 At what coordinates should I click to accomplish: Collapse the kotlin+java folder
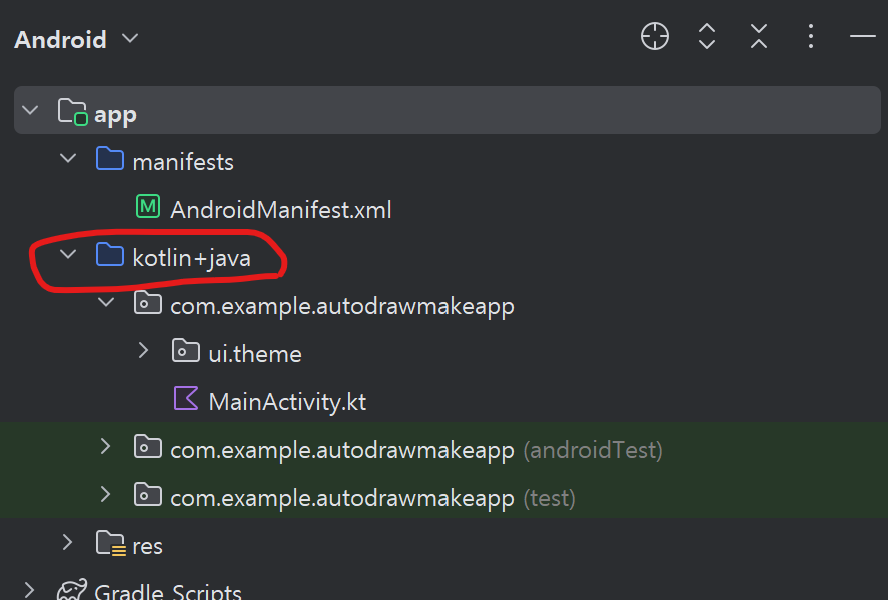tap(68, 254)
